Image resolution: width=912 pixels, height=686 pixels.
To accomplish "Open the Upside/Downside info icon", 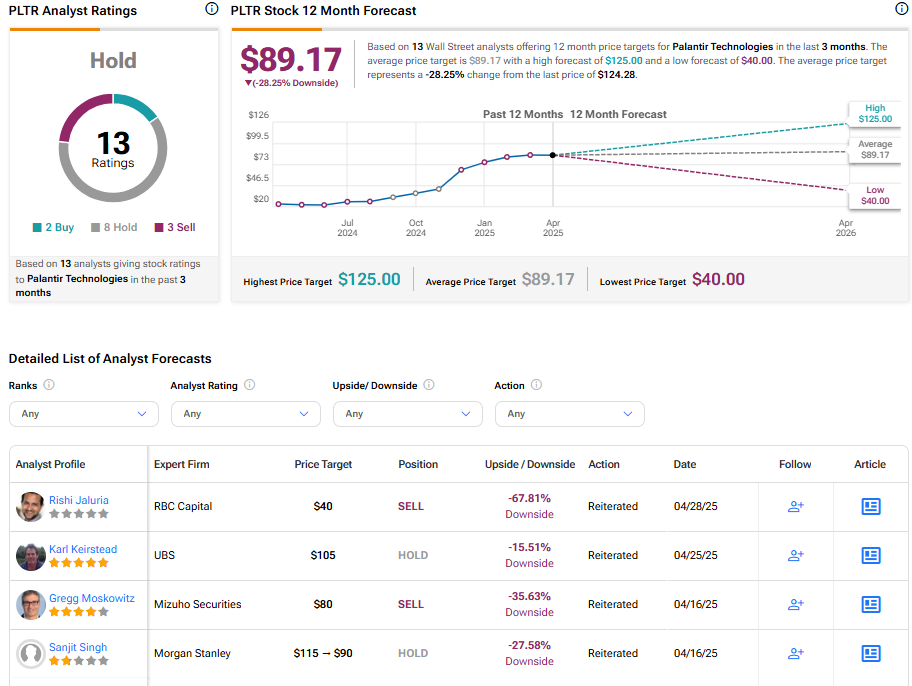I will 429,385.
